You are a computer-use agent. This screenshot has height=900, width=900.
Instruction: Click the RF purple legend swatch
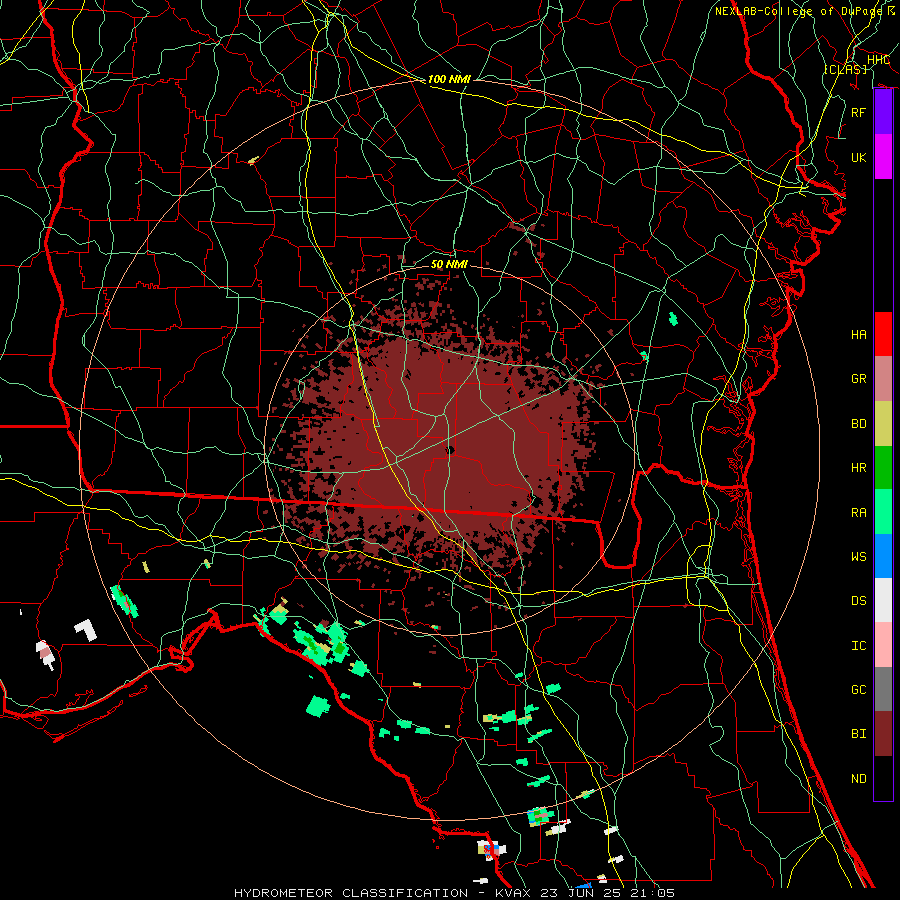(x=883, y=112)
